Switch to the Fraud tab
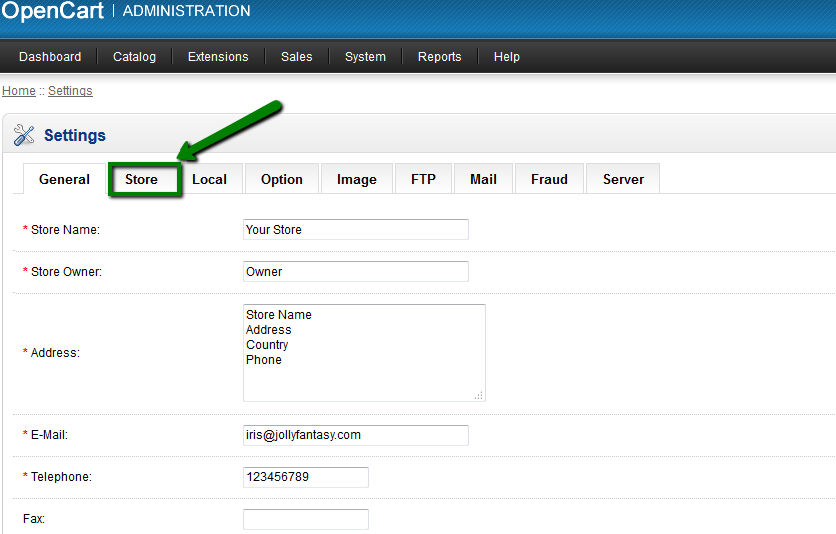This screenshot has width=836, height=534. 549,179
